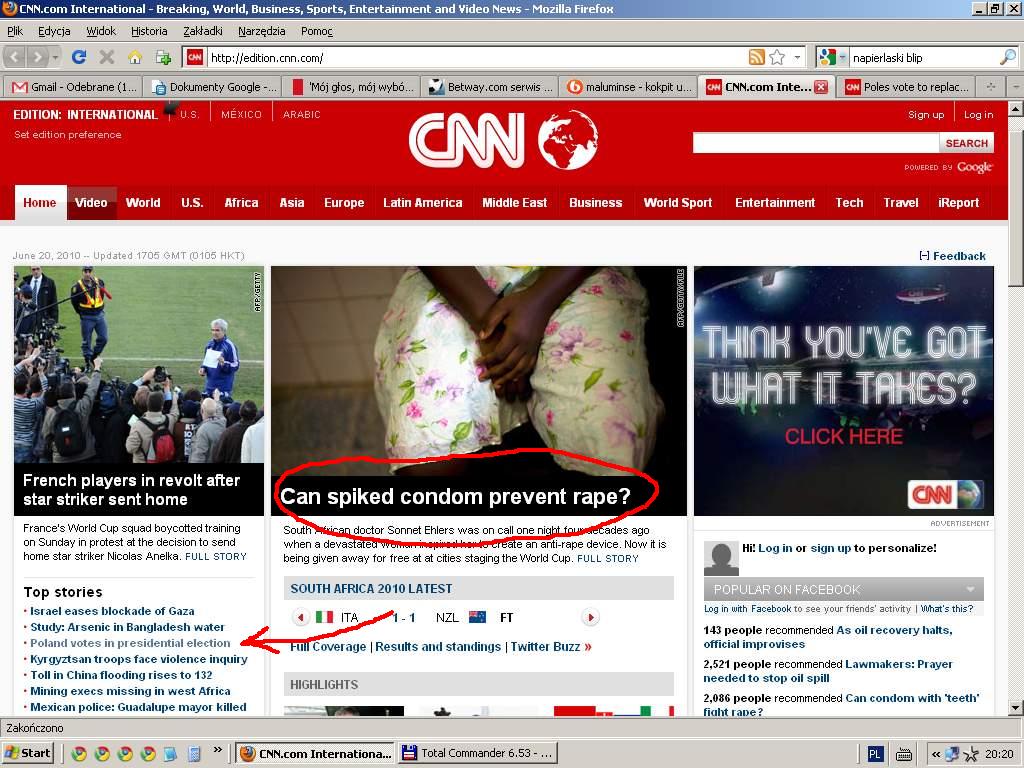The image size is (1024, 768).
Task: Click the stop loading X icon
Action: tap(106, 57)
